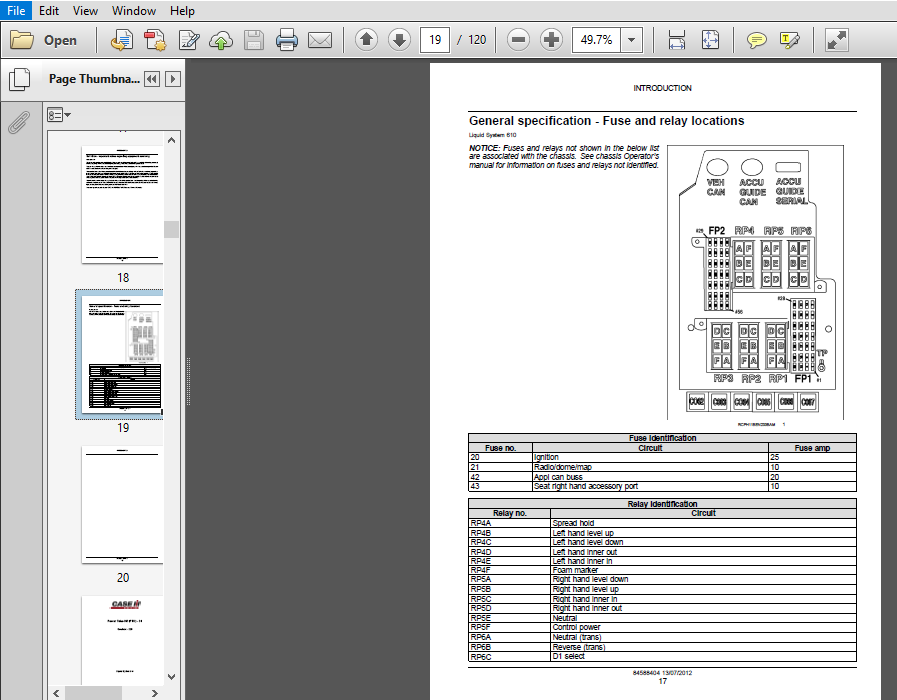Click the fit one full page icon
The width and height of the screenshot is (897, 700).
(x=710, y=40)
